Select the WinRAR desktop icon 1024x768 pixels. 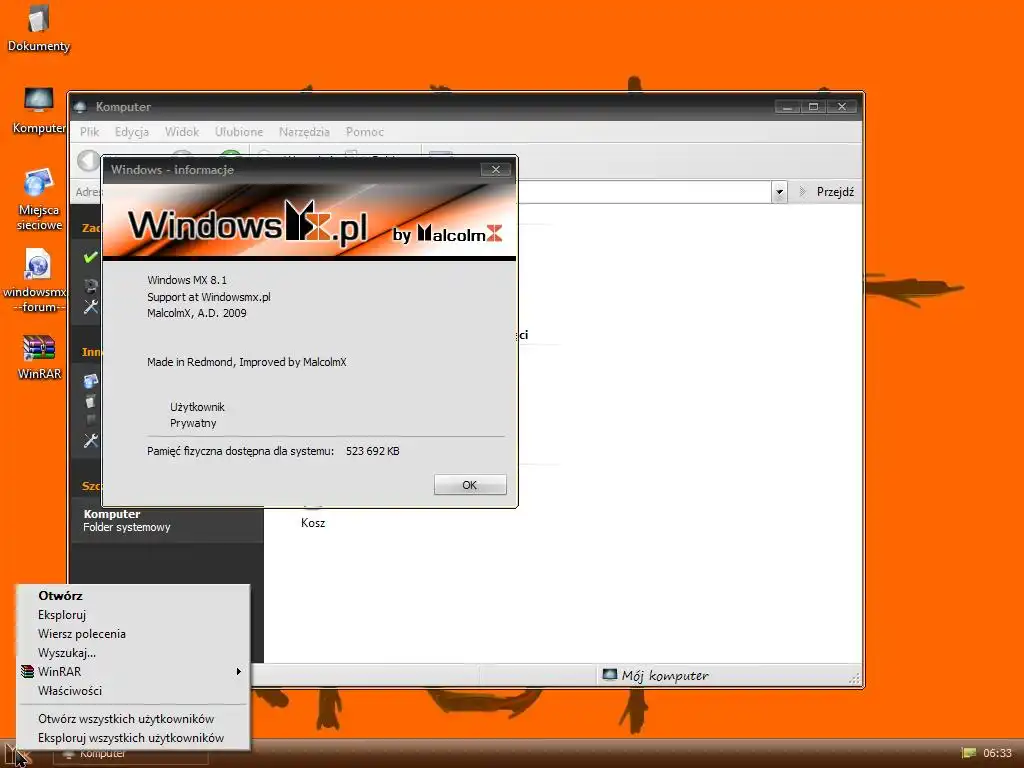tap(39, 357)
